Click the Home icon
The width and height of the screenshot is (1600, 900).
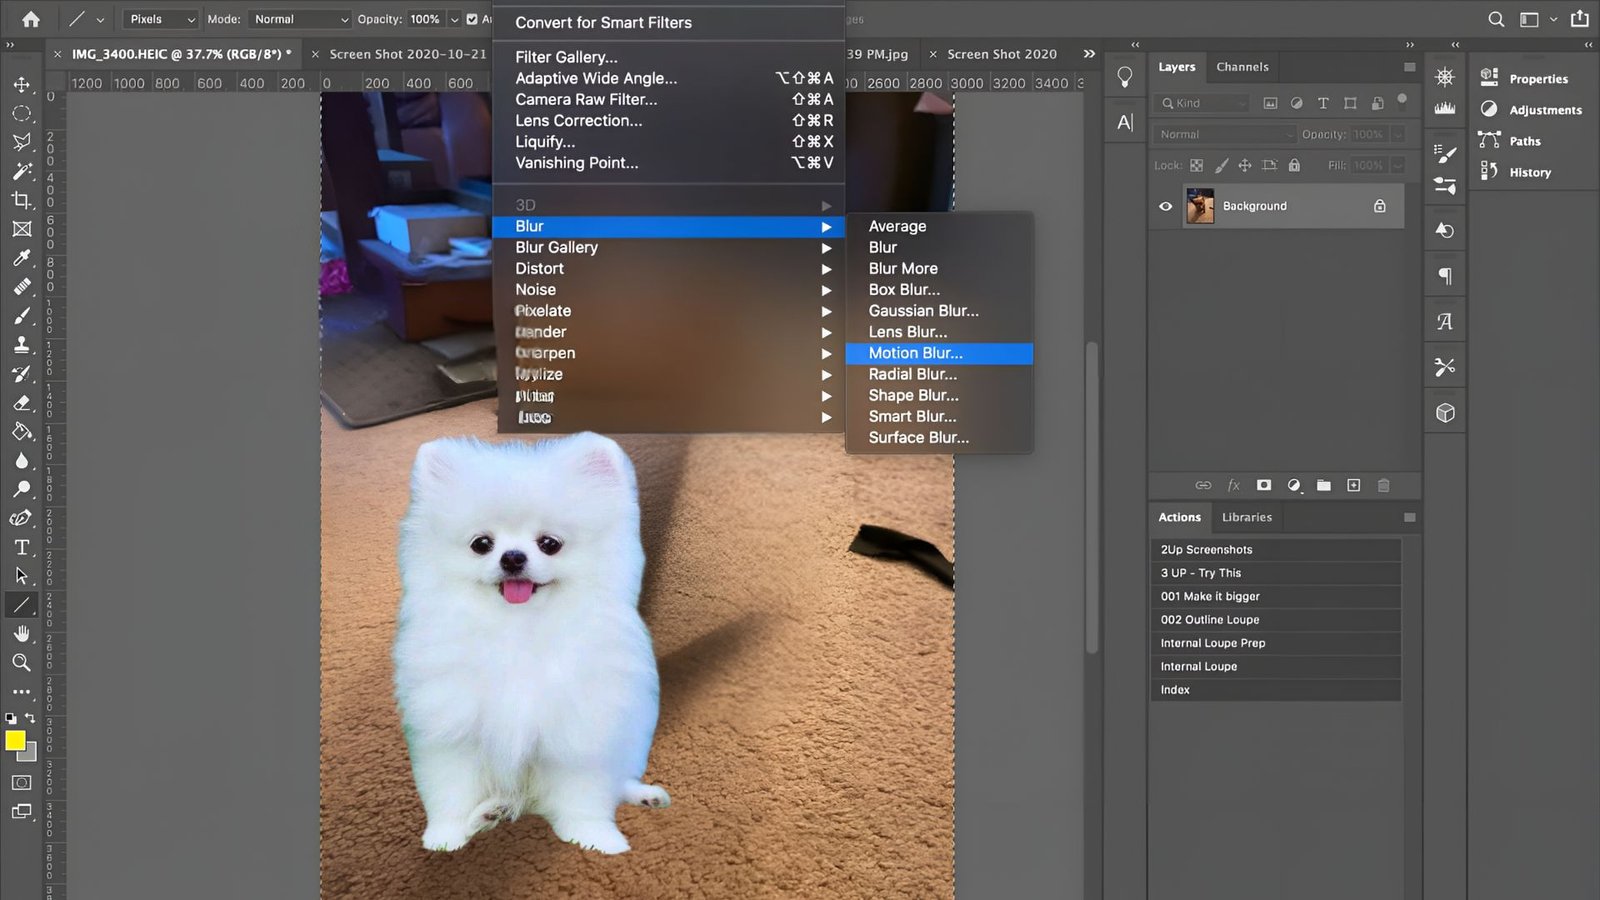coord(31,19)
